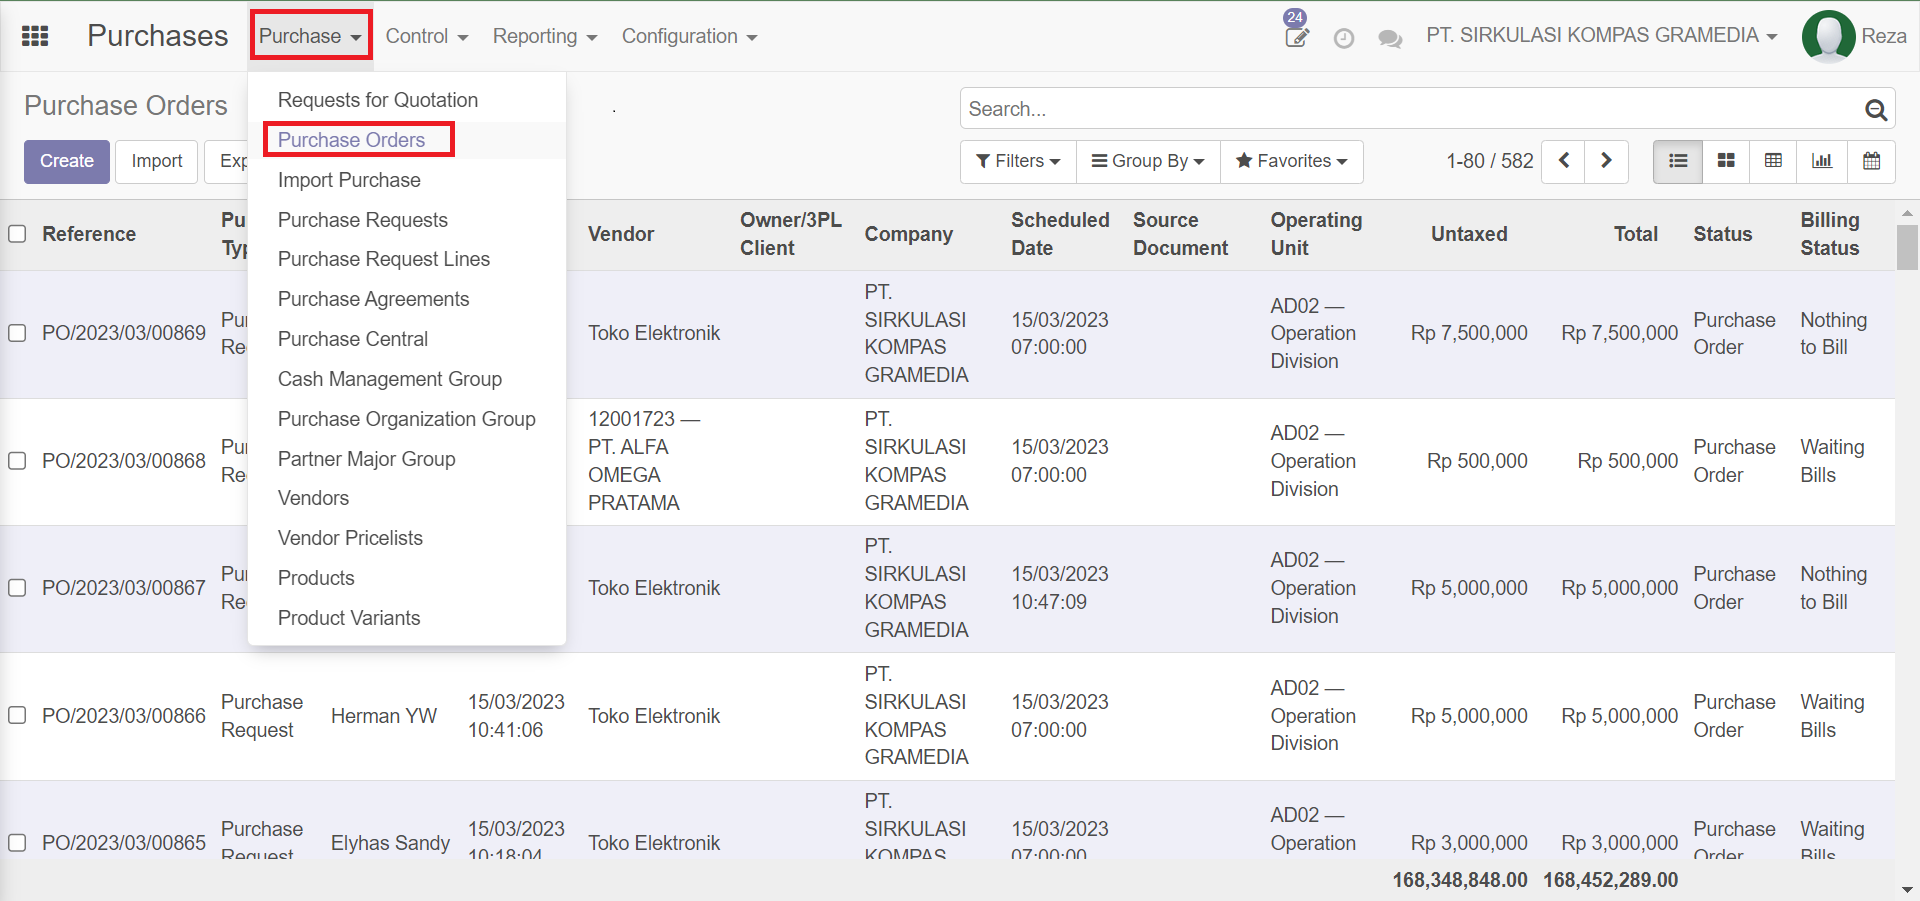Switch to graph view
Viewport: 1920px width, 901px height.
[1822, 161]
